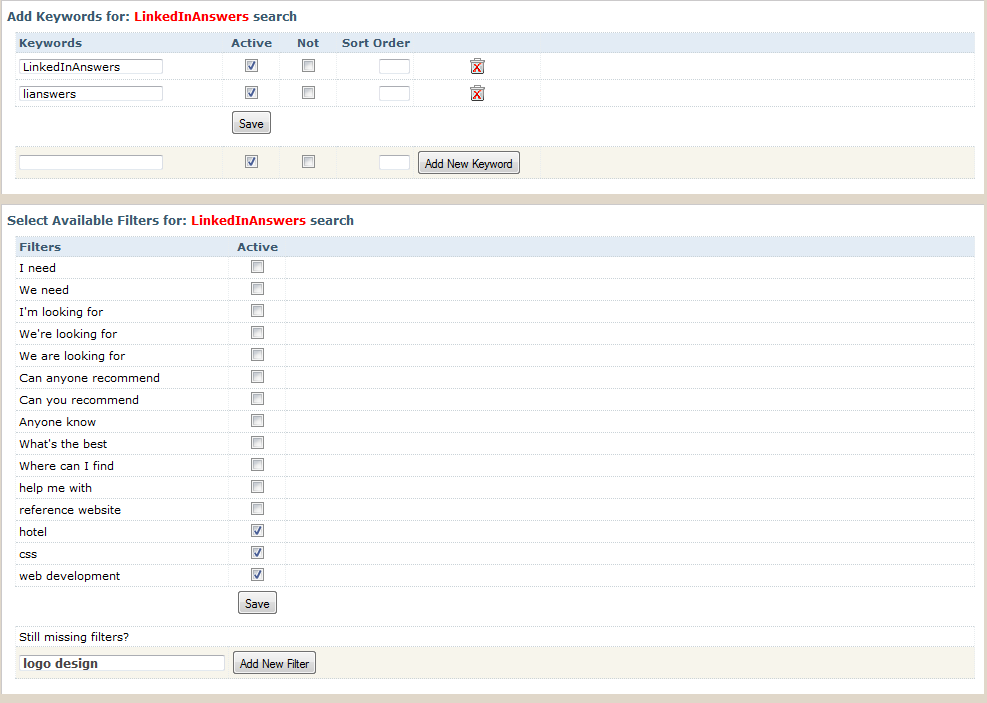Save the keywords list
Screen dimensions: 987x703
point(251,123)
